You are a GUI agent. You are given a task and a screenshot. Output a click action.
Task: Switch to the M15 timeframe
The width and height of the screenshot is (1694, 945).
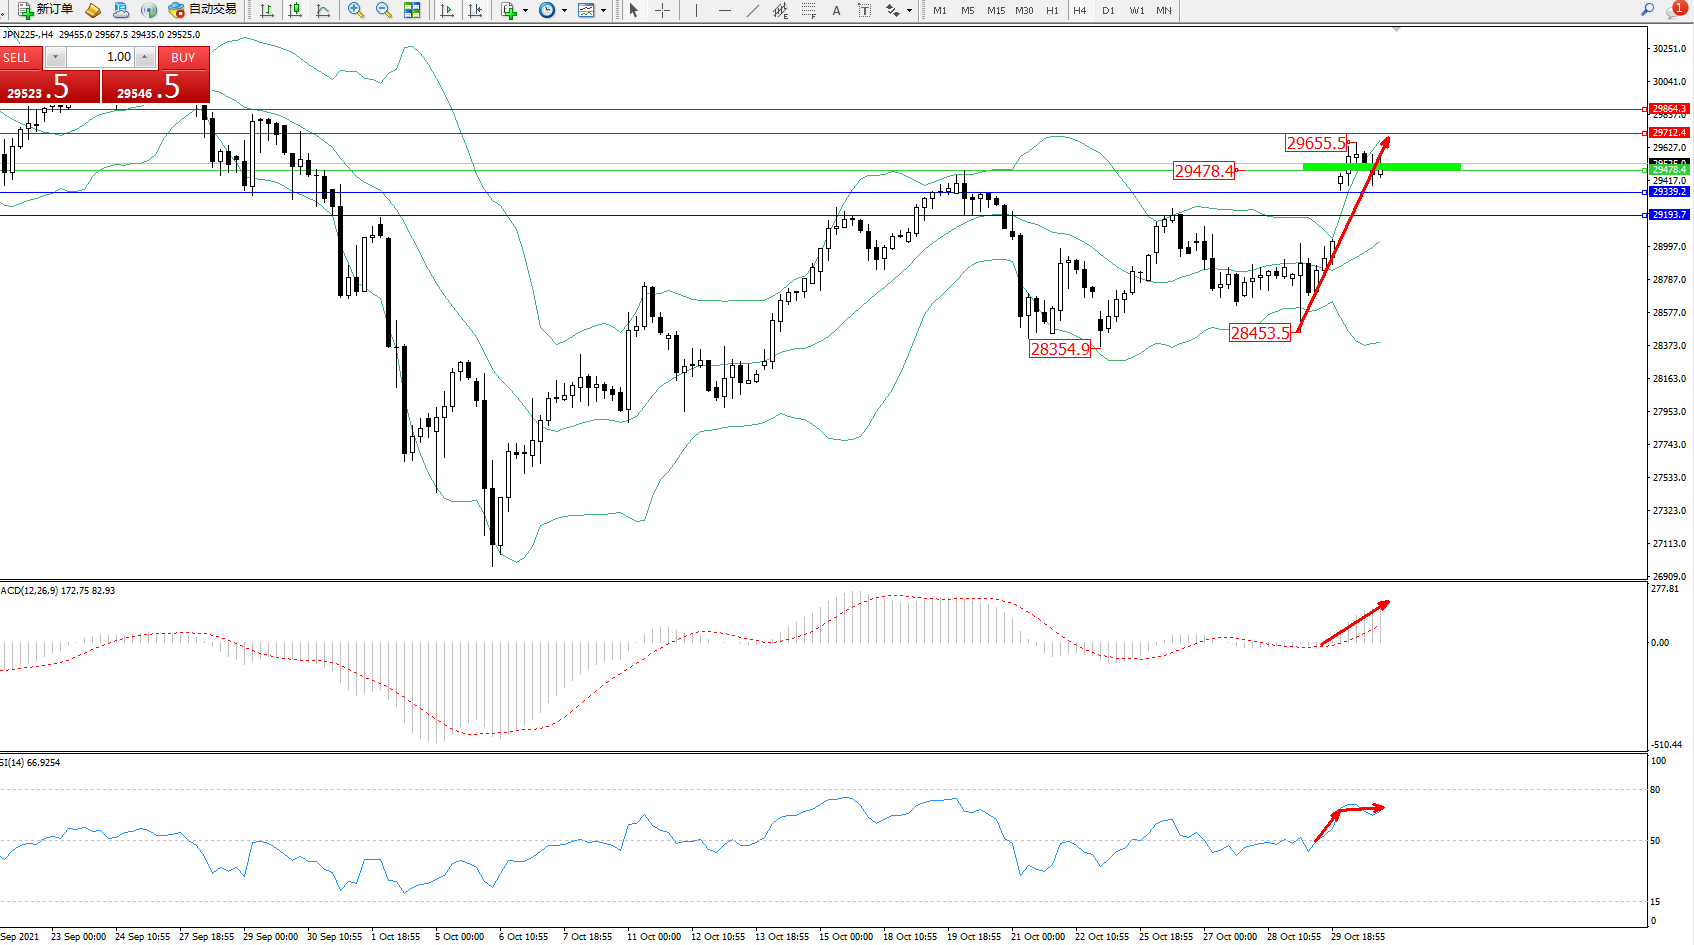click(996, 10)
